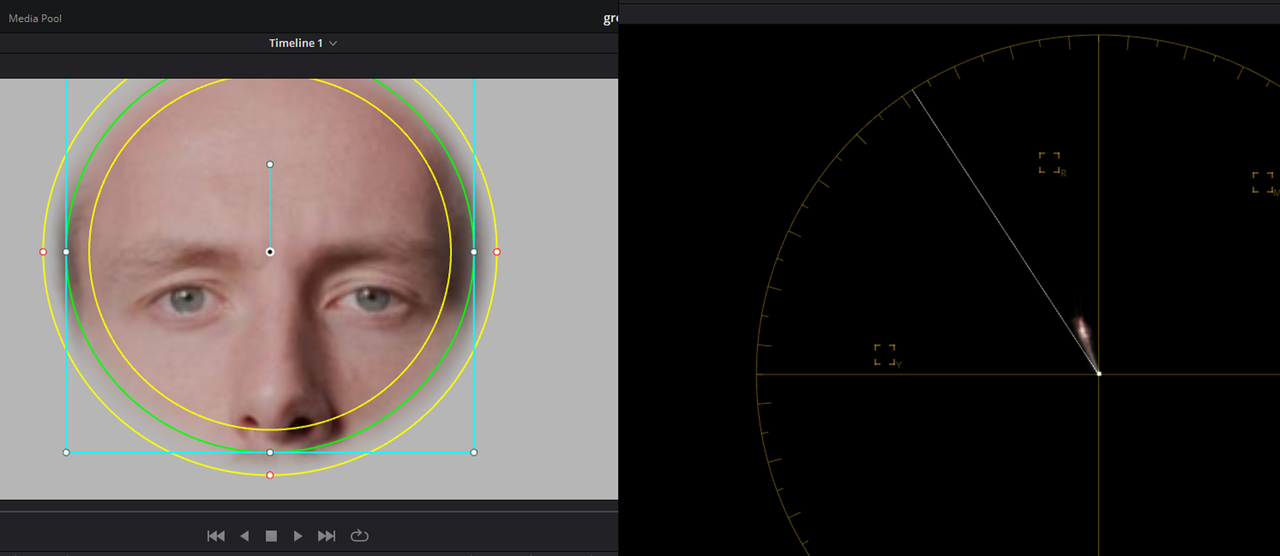This screenshot has width=1280, height=556.
Task: Open the Timeline 1 dropdown
Action: 303,43
